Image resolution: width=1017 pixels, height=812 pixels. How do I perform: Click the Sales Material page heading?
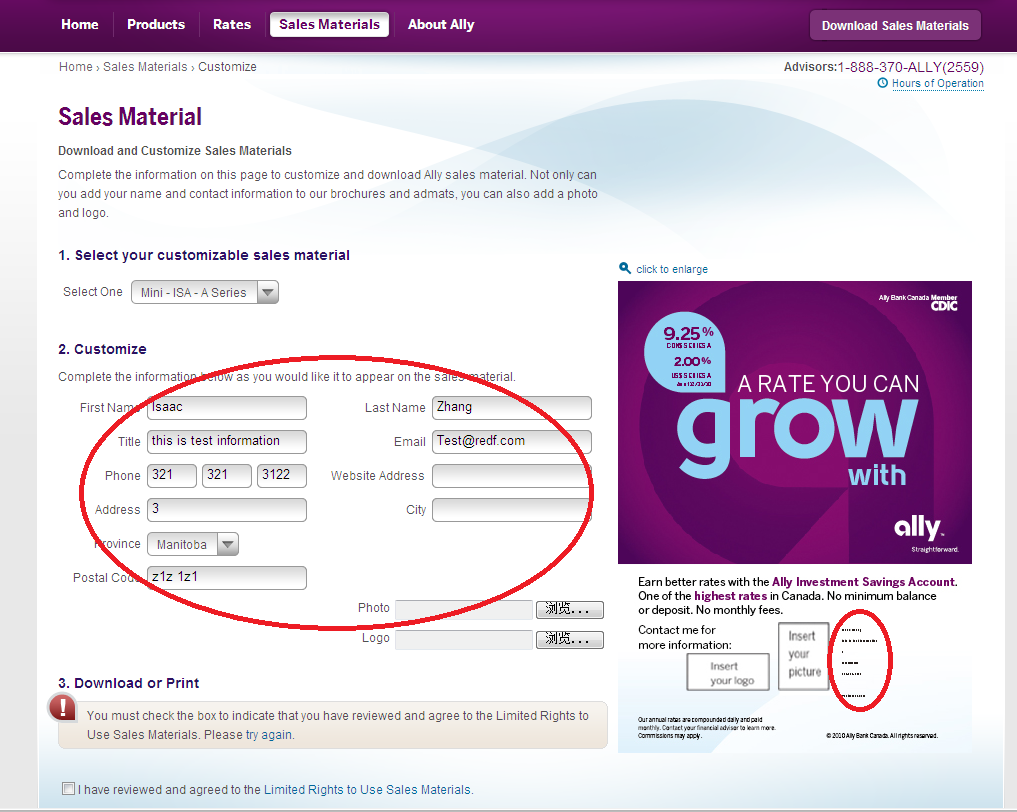tap(130, 117)
